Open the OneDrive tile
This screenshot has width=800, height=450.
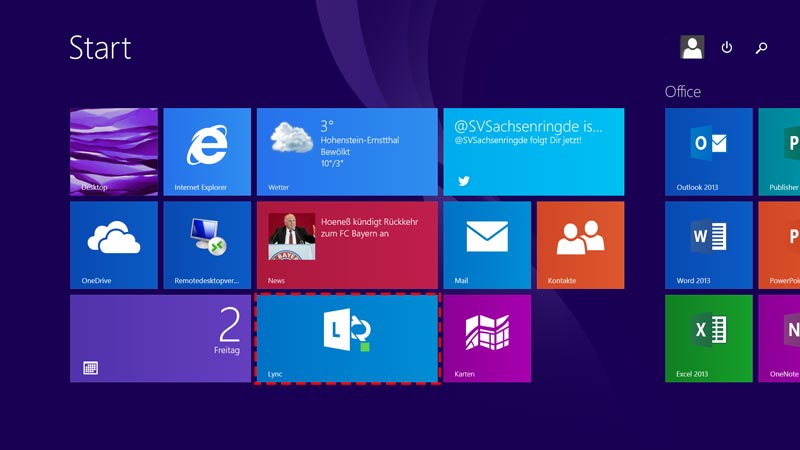114,245
